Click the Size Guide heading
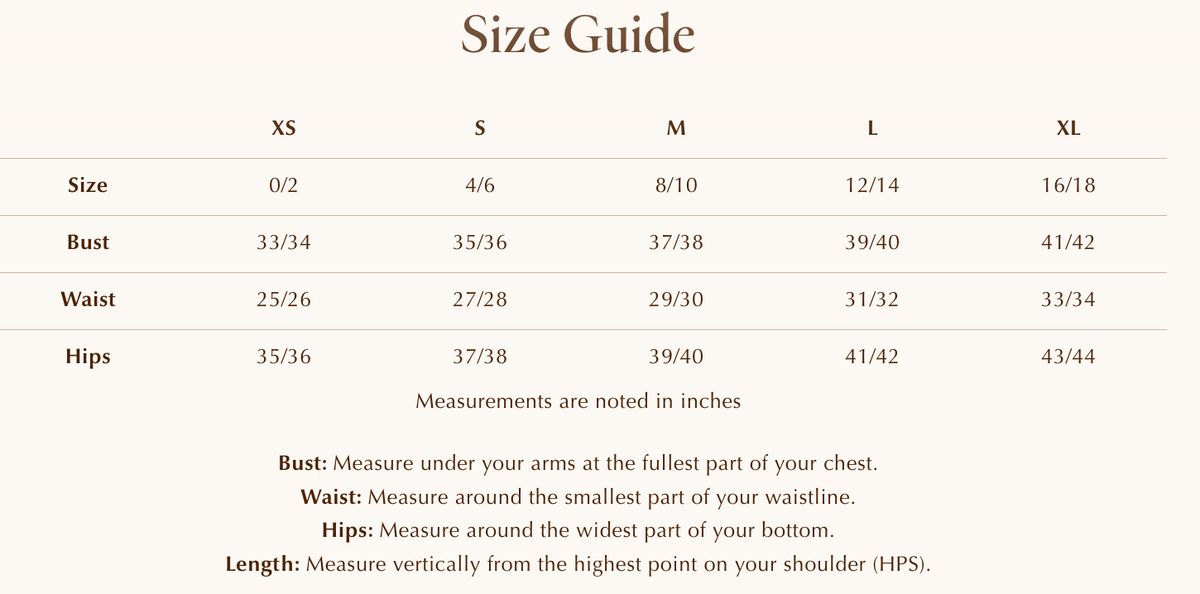The height and width of the screenshot is (594, 1200). 578,36
